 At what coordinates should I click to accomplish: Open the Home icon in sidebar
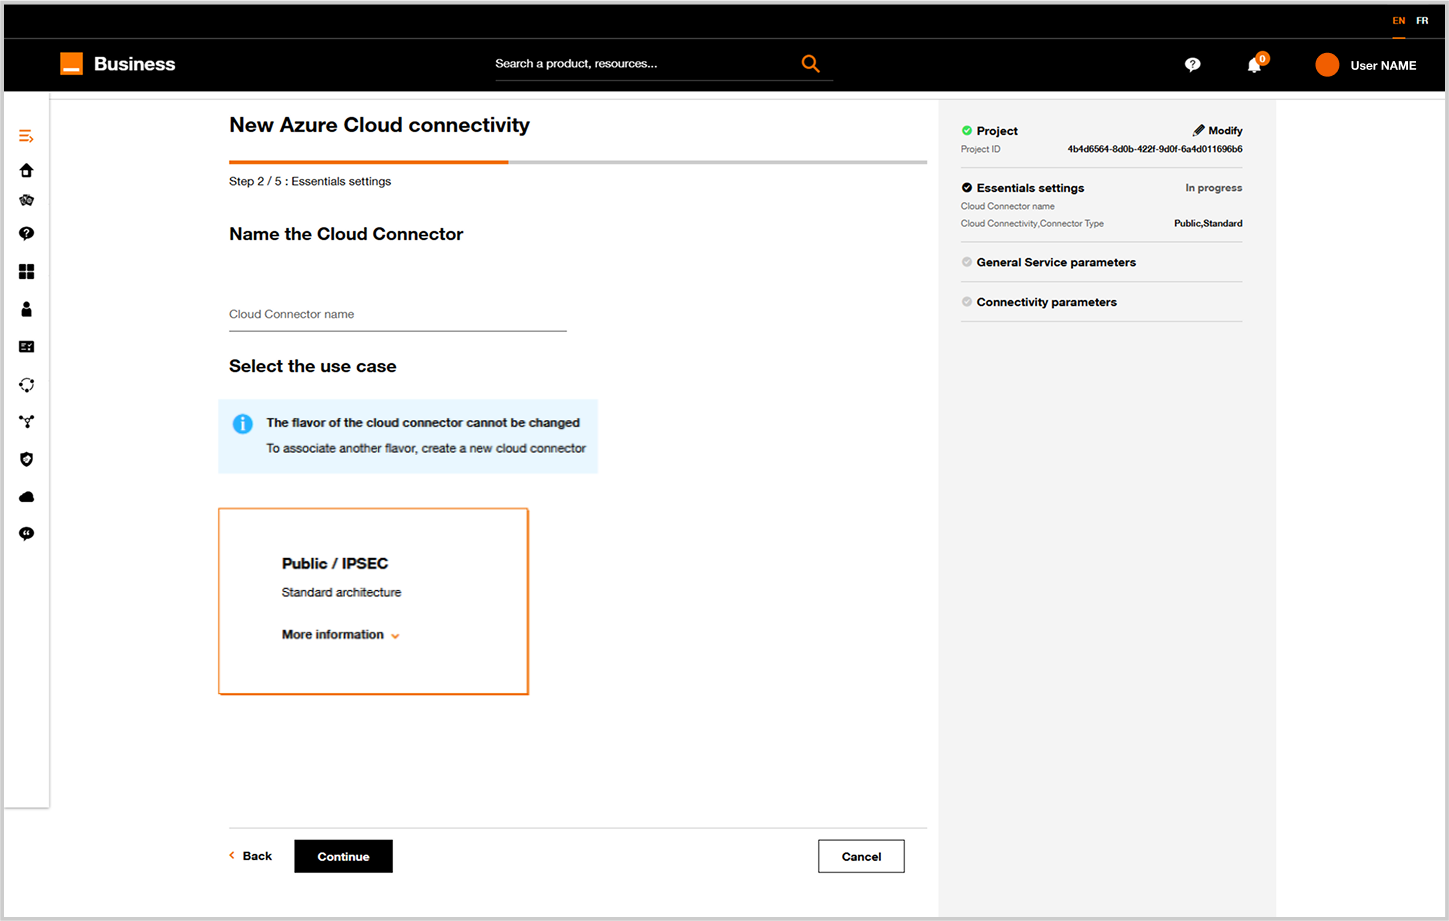coord(26,170)
